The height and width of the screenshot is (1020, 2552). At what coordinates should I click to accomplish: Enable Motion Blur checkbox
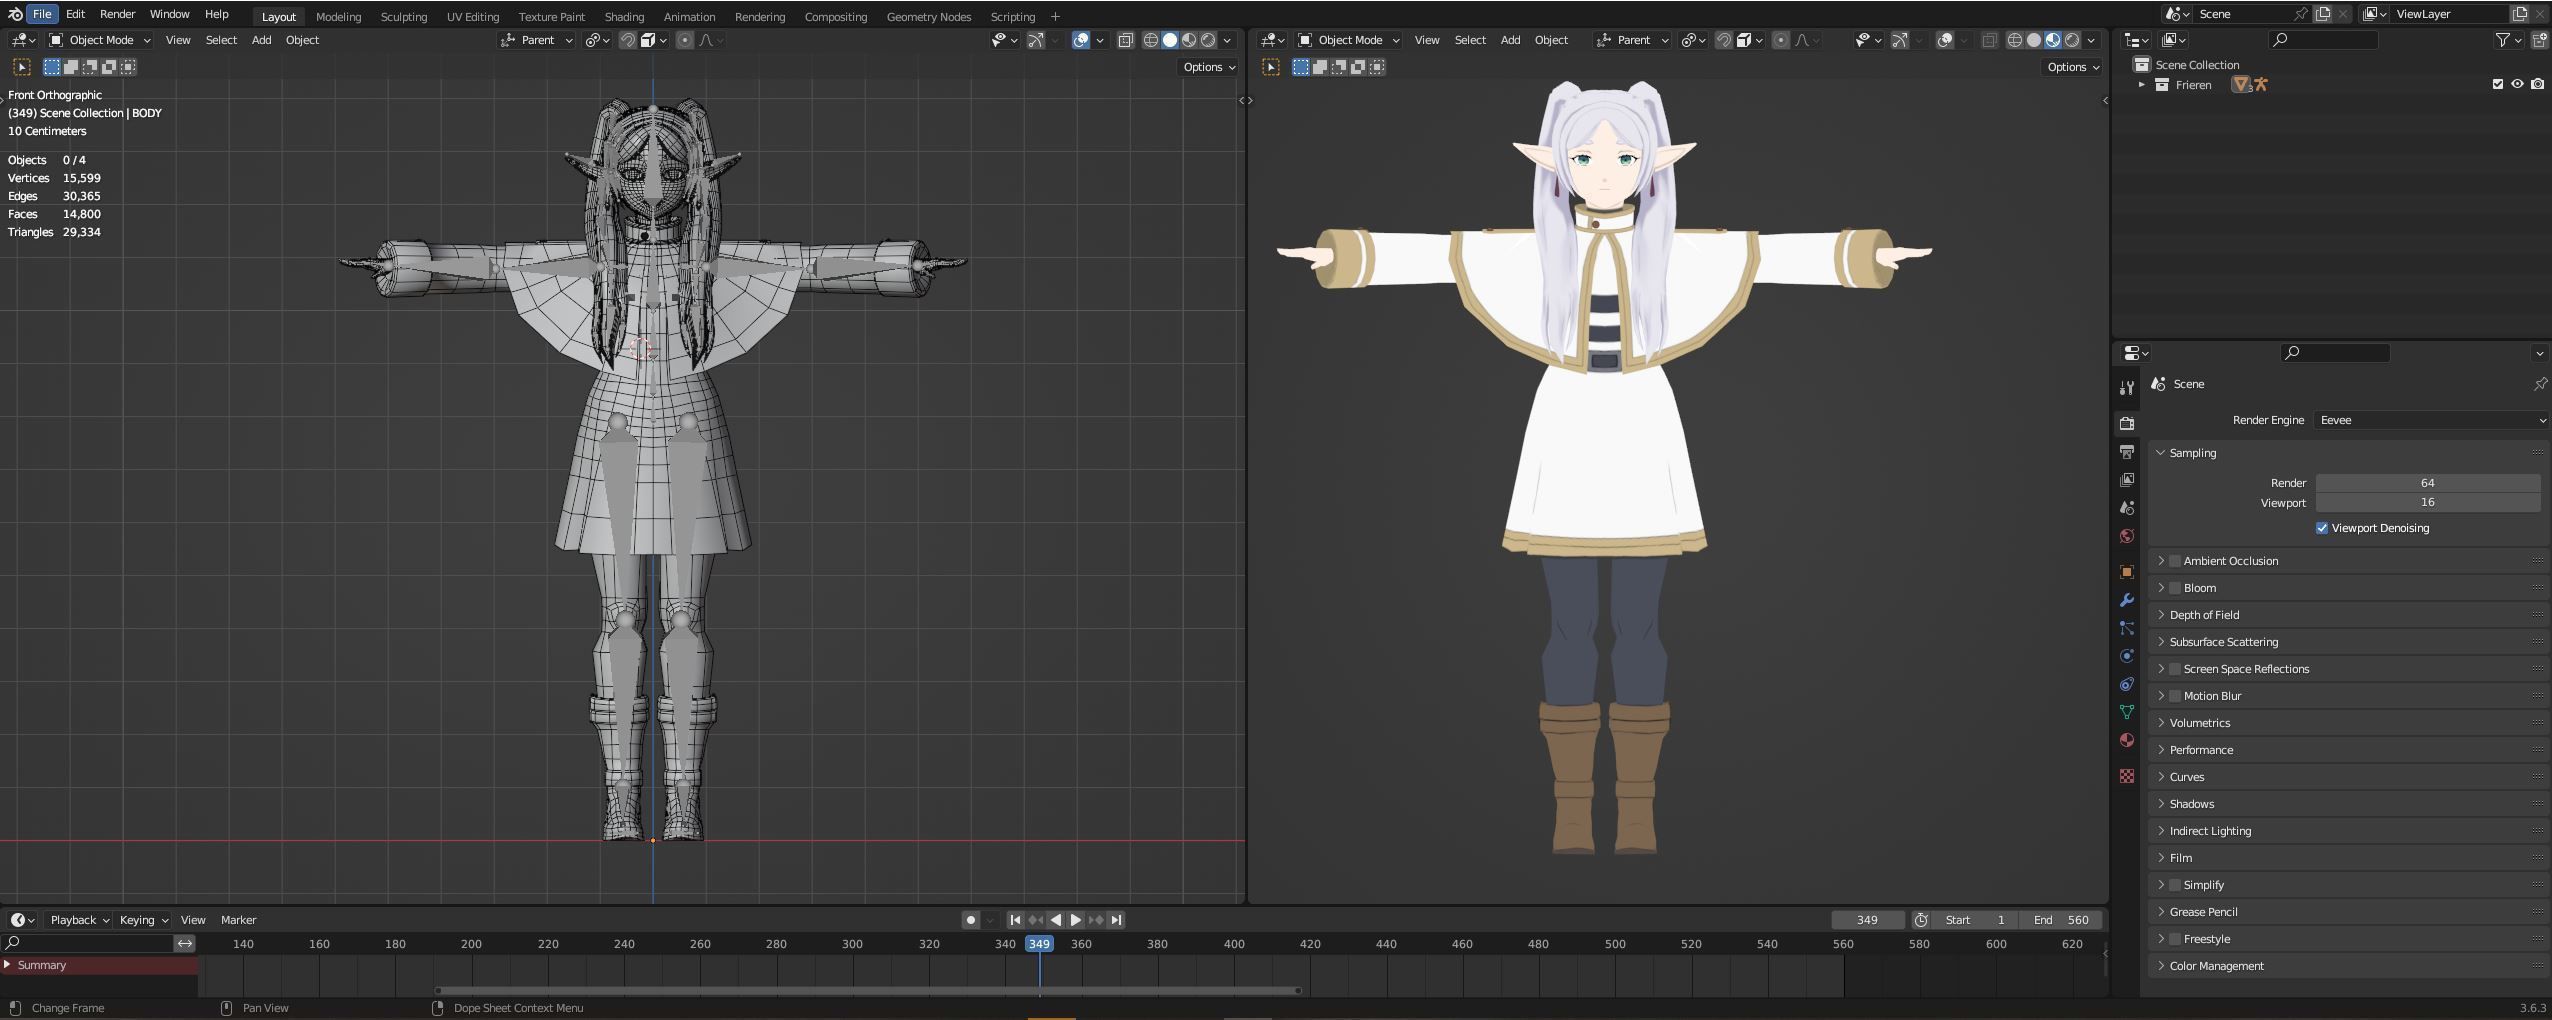coord(2175,696)
